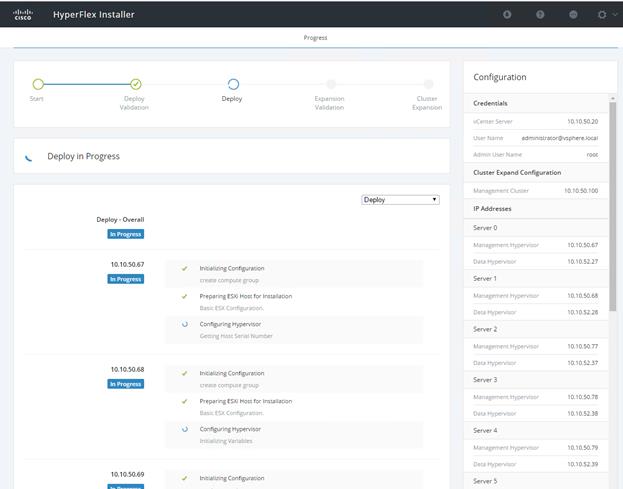The height and width of the screenshot is (489, 623).
Task: Click the IP Addresses section header
Action: click(x=492, y=209)
